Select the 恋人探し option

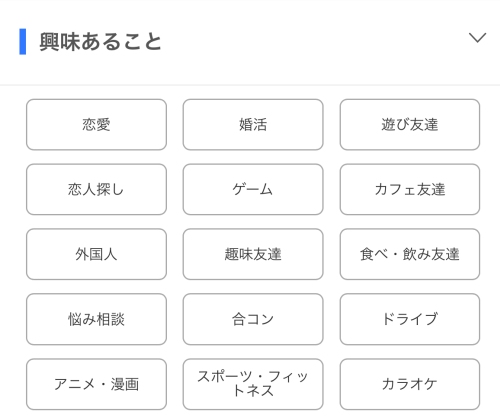tap(96, 189)
